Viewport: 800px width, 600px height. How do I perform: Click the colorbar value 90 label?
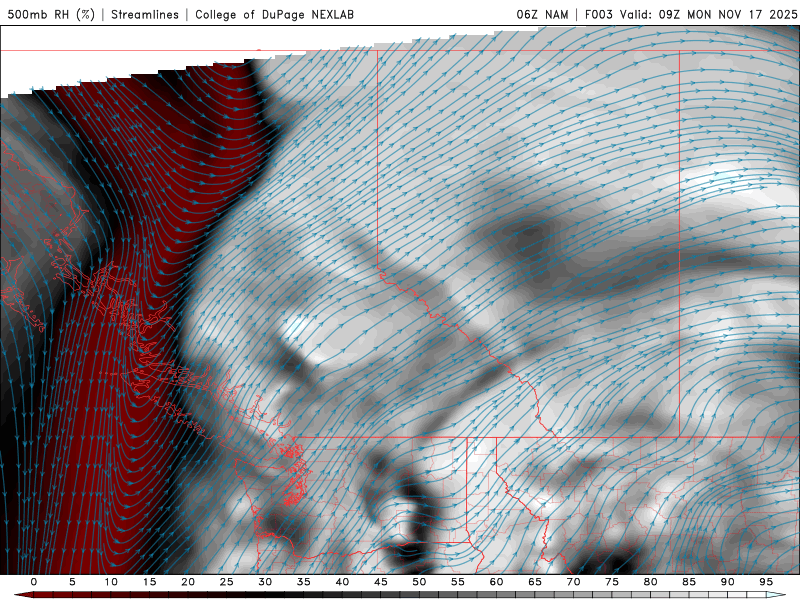pyautogui.click(x=727, y=582)
